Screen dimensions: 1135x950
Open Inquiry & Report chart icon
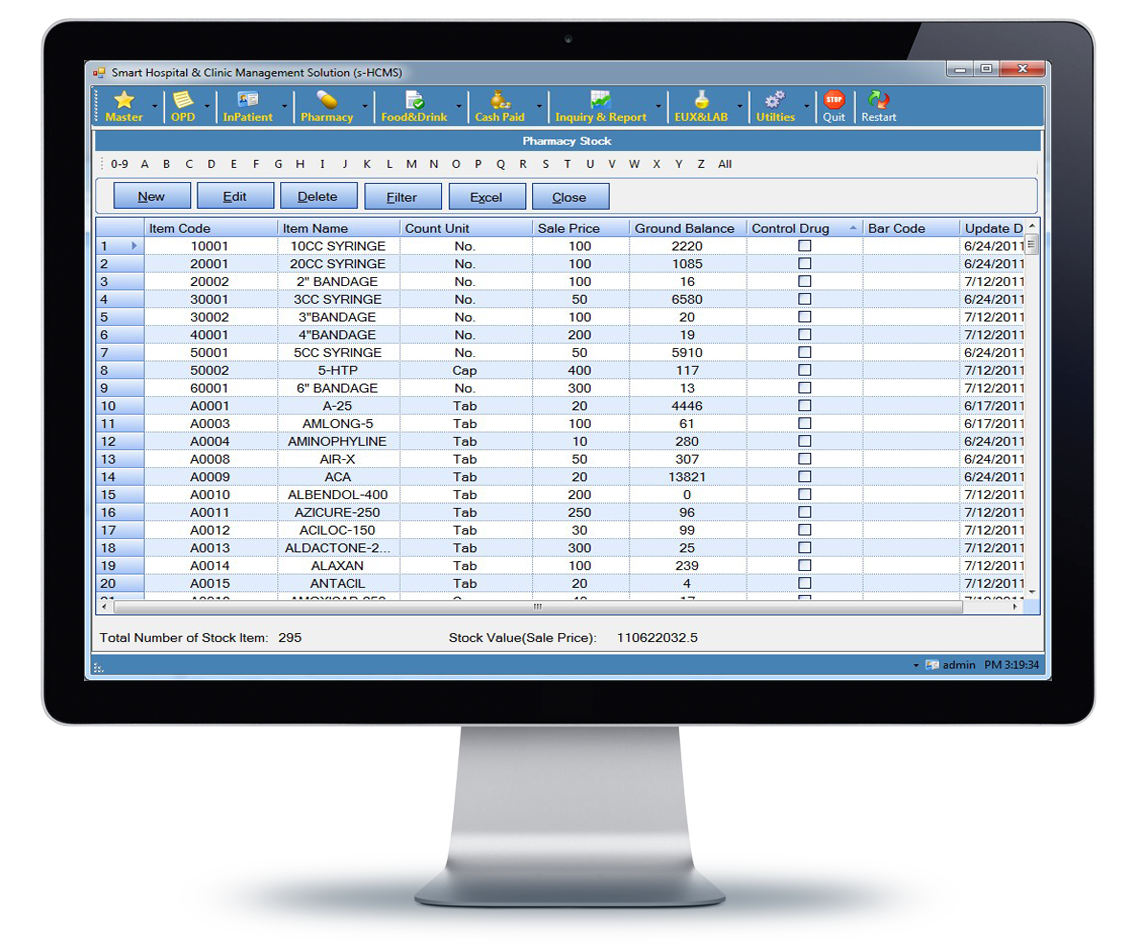pos(600,101)
